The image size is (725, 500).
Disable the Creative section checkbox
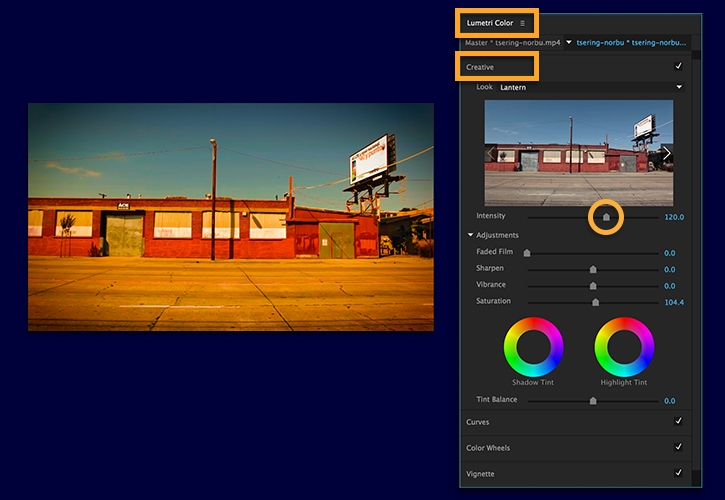[x=679, y=67]
